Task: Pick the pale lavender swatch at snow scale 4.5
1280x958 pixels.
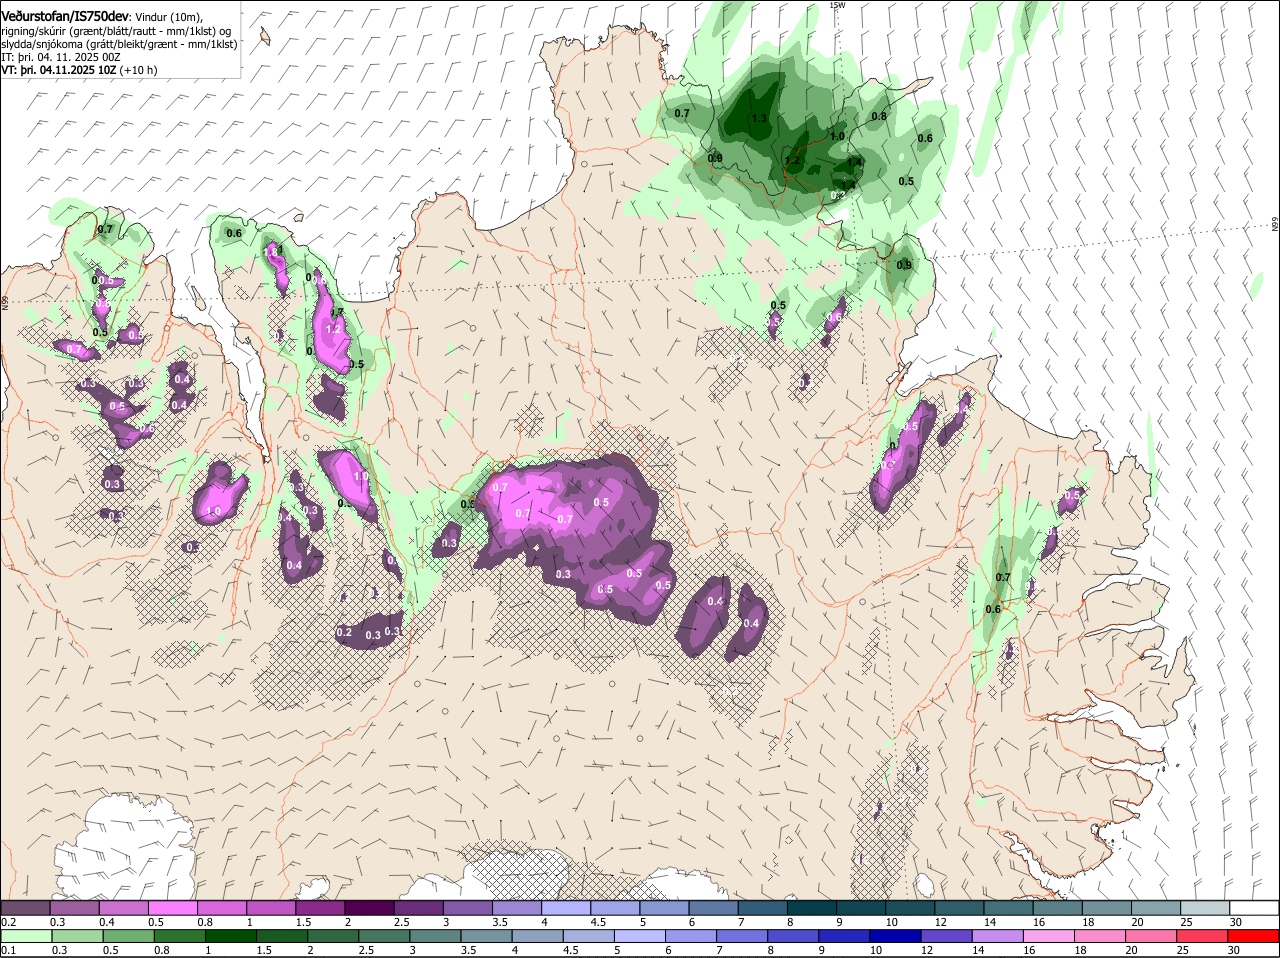Action: click(x=615, y=908)
